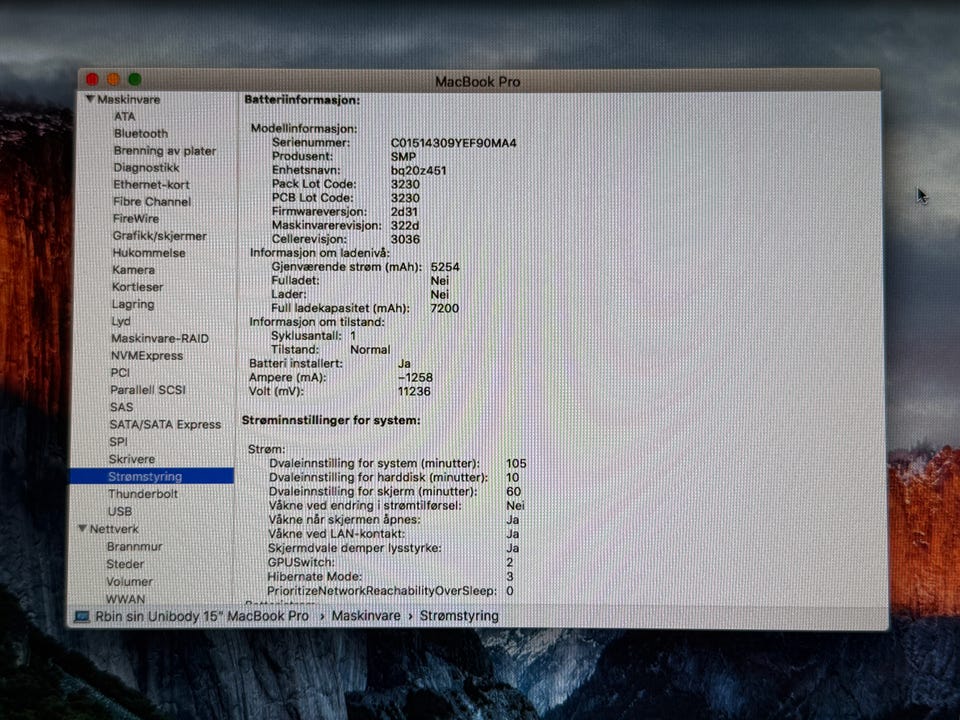The width and height of the screenshot is (960, 720).
Task: Close the MacBook Pro window
Action: click(x=92, y=80)
